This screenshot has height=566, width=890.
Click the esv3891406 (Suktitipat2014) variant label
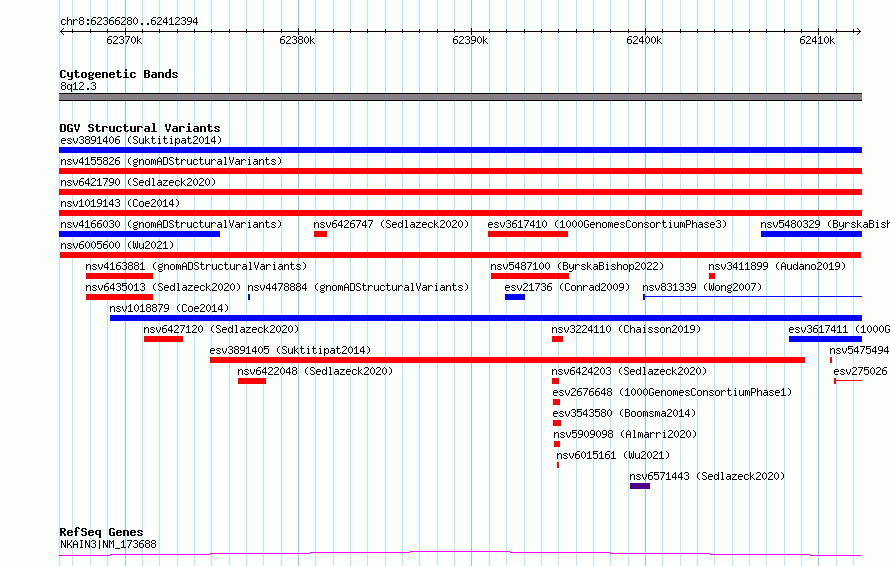[141, 140]
